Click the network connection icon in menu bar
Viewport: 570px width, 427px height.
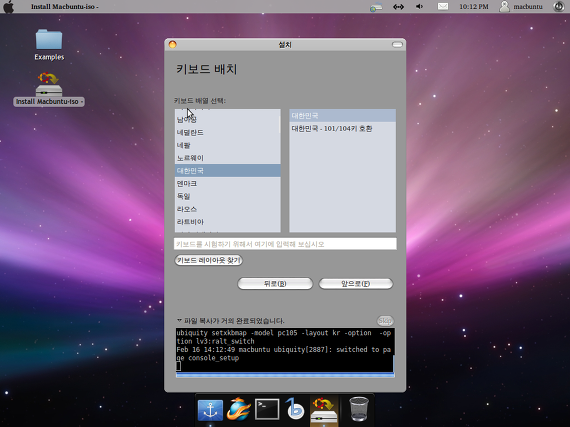tap(376, 7)
